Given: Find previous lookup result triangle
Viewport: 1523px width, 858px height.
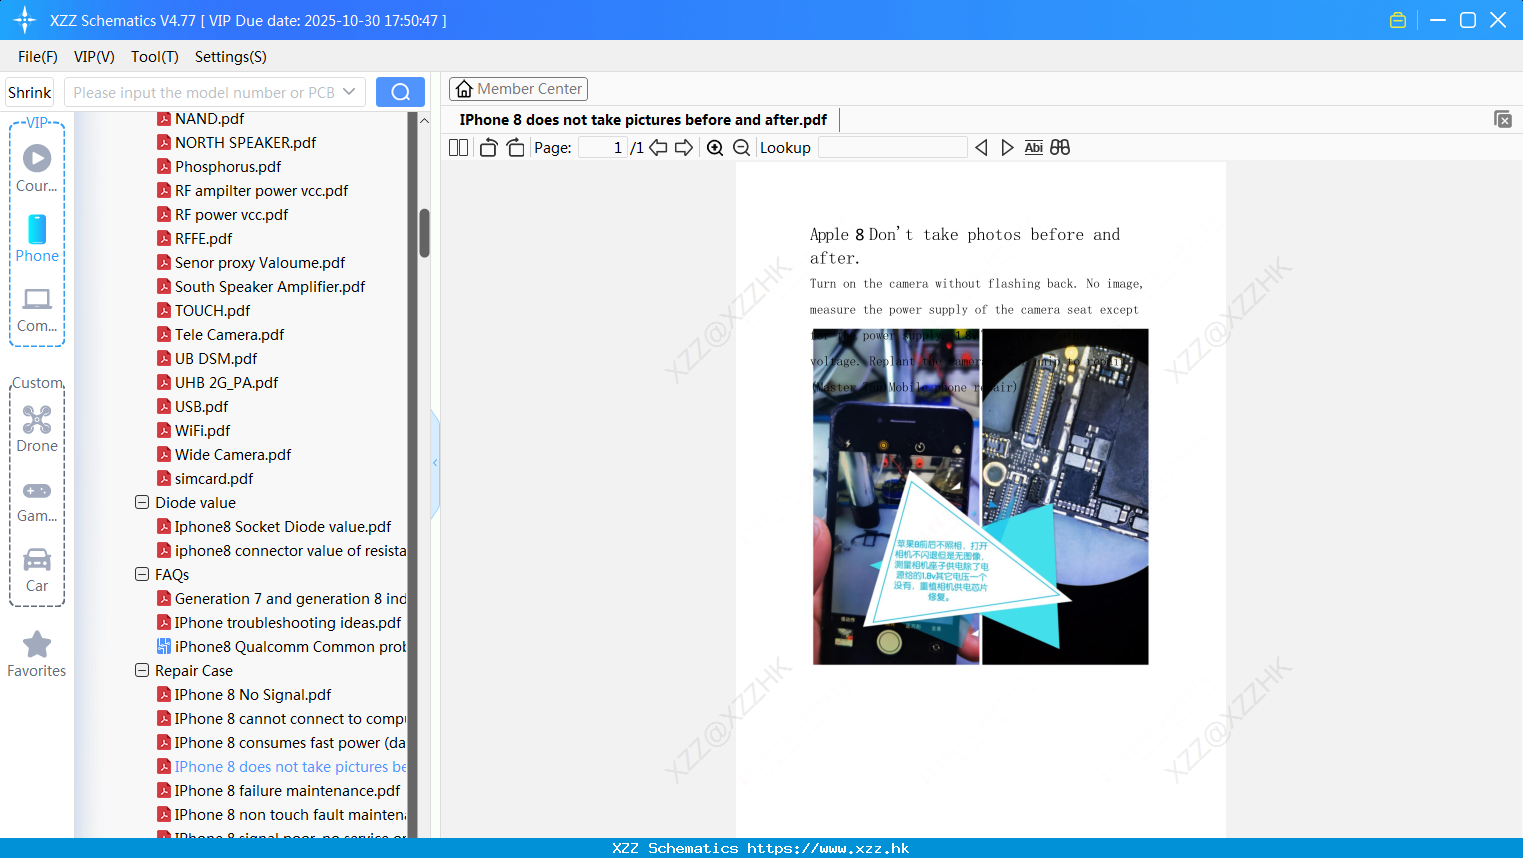Looking at the screenshot, I should click(x=981, y=148).
